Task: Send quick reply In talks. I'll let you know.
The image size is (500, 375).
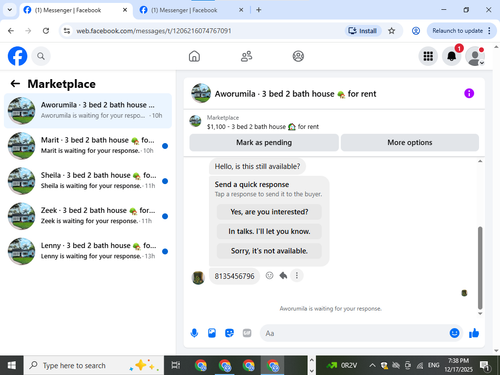Action: [x=269, y=231]
